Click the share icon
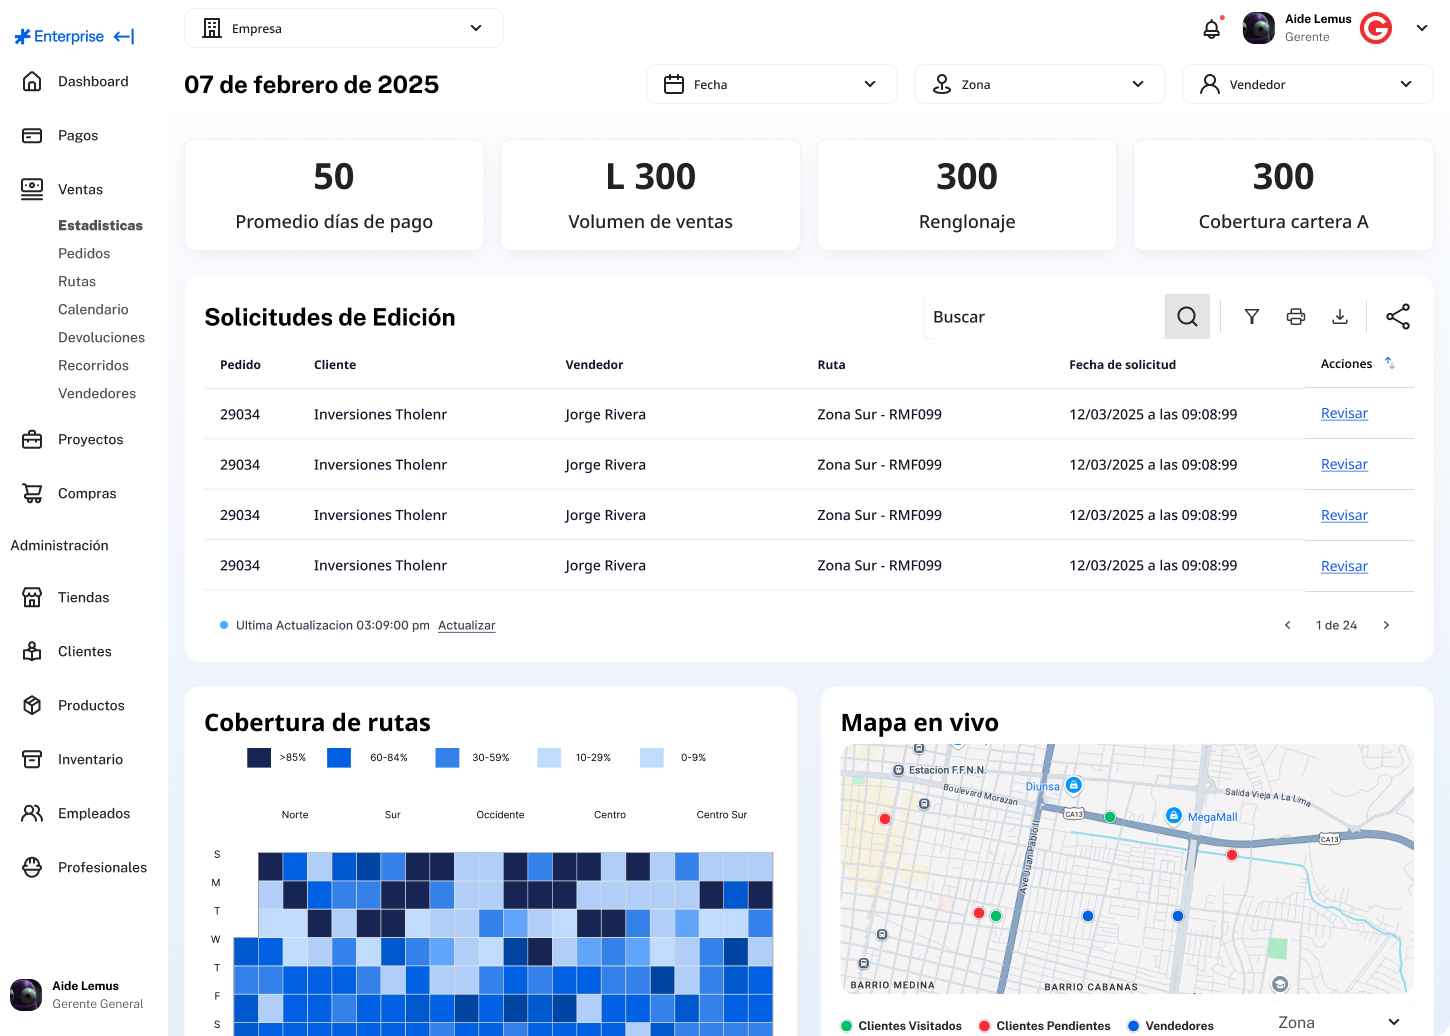The width and height of the screenshot is (1450, 1036). tap(1398, 317)
